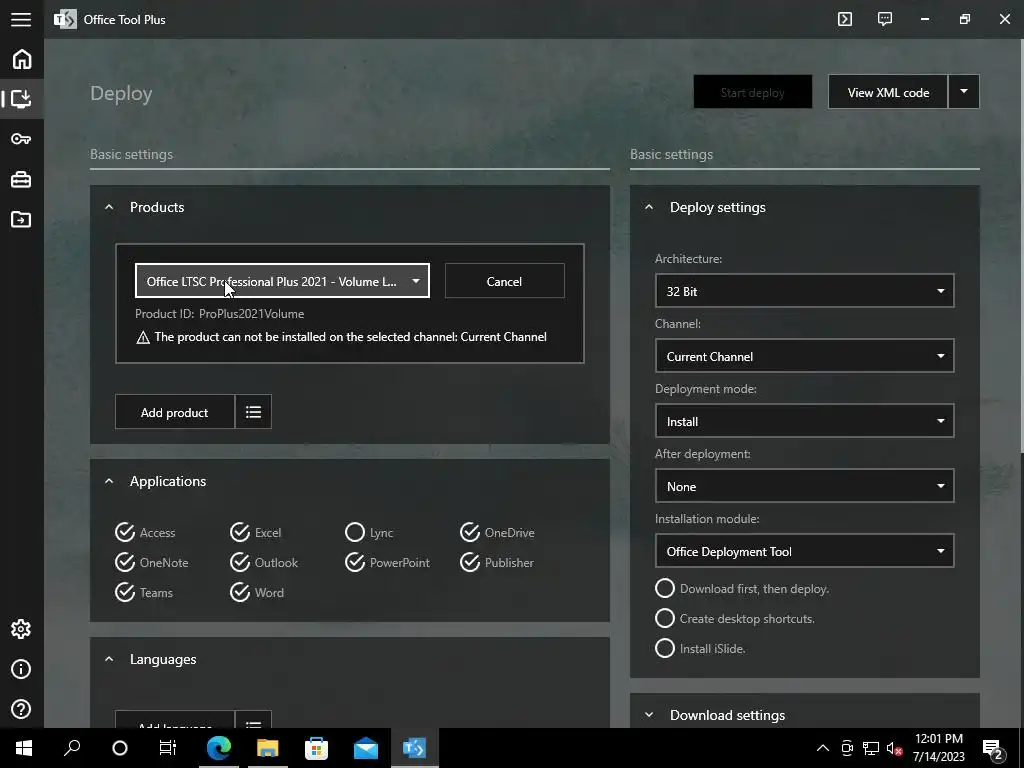Click the Start deploy button

tap(752, 91)
